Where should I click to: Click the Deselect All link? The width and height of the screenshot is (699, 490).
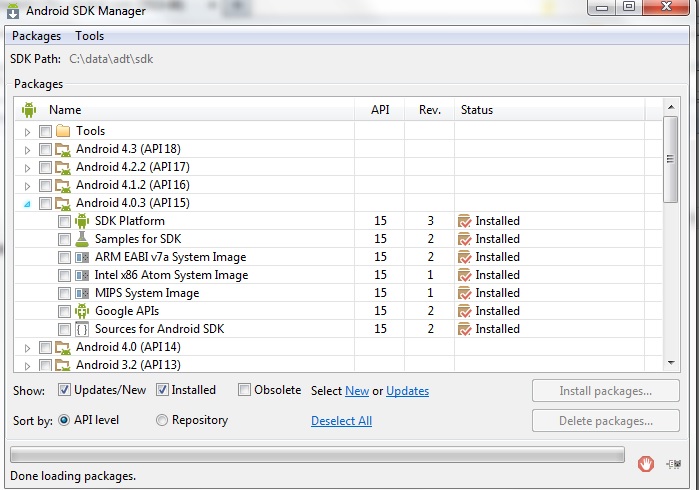pos(341,421)
